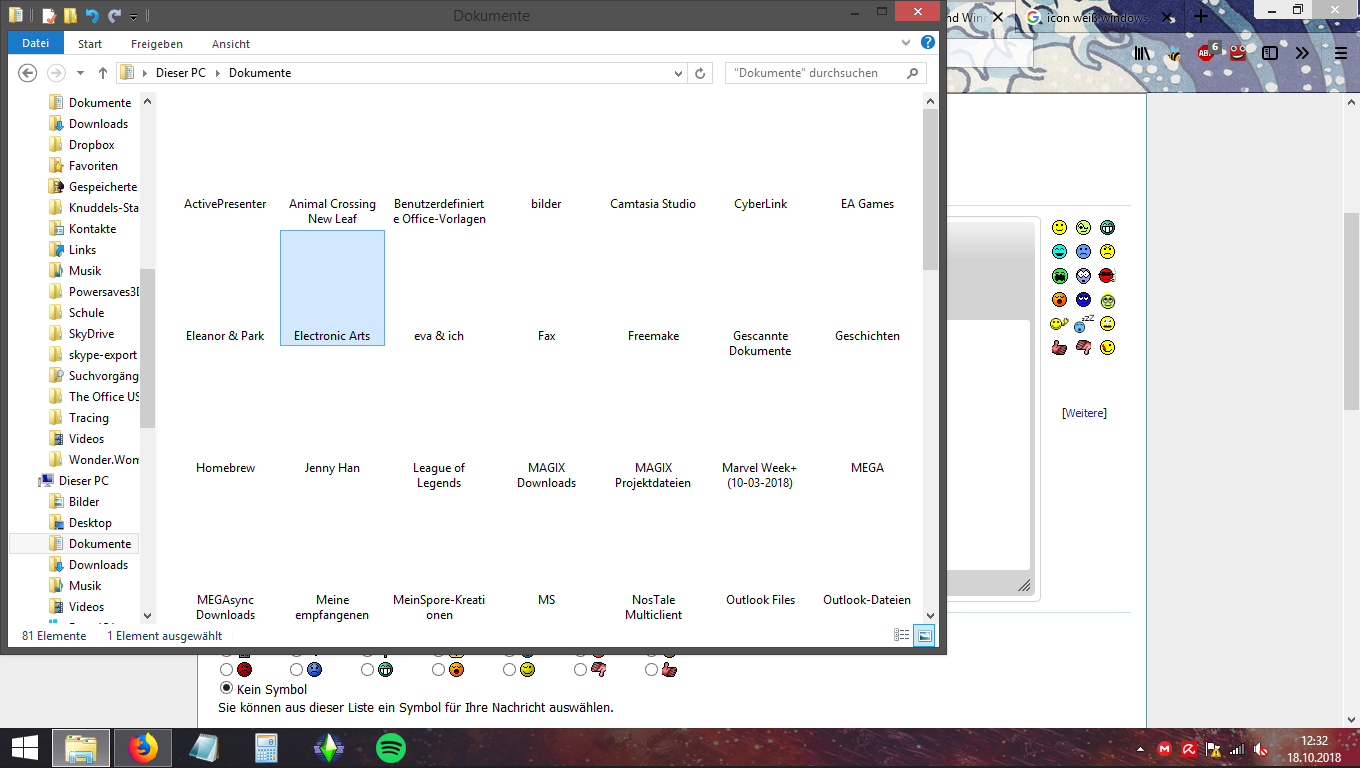Click the Windows Start button
Image resolution: width=1360 pixels, height=768 pixels.
click(24, 747)
